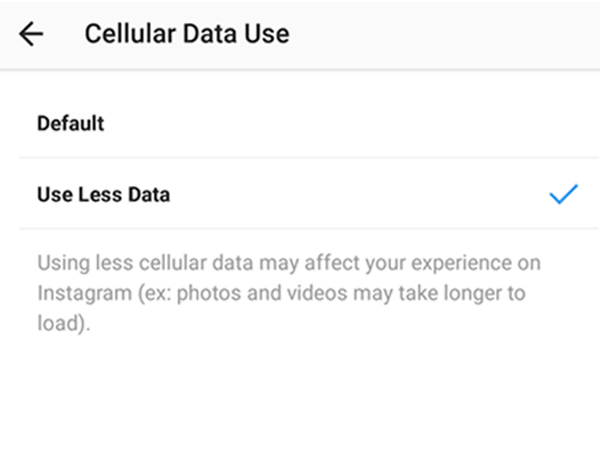
Task: Click the "Use Less Data" label text
Action: click(x=103, y=195)
